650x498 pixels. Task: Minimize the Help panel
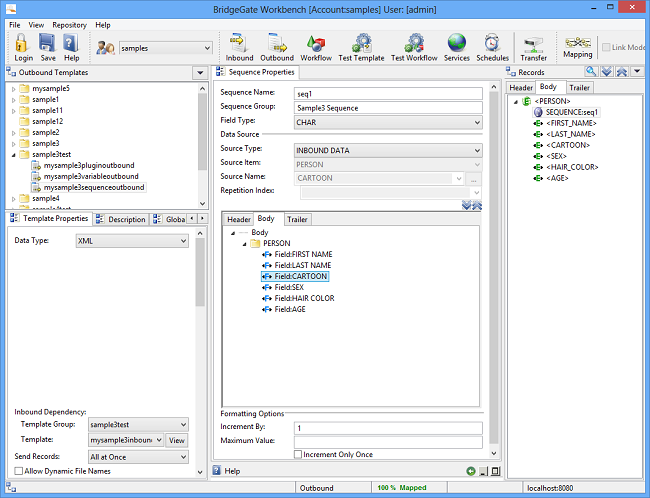pyautogui.click(x=483, y=471)
